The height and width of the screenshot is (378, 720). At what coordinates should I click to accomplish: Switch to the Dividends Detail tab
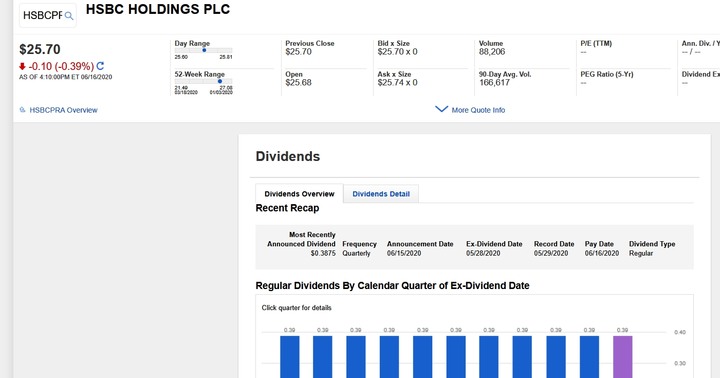point(381,194)
